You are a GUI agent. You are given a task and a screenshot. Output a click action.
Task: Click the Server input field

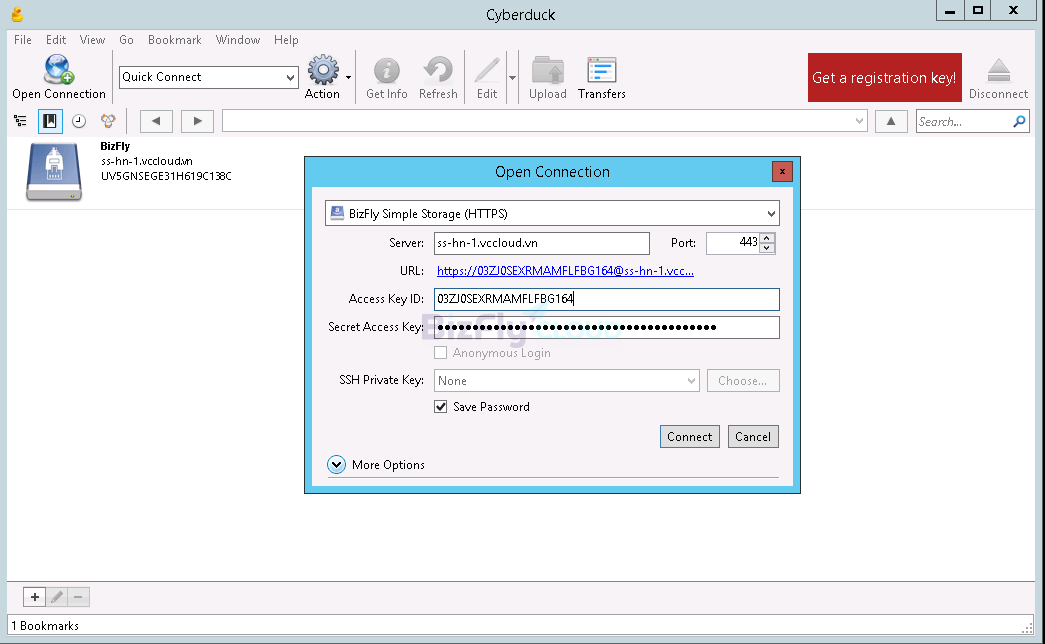[541, 243]
